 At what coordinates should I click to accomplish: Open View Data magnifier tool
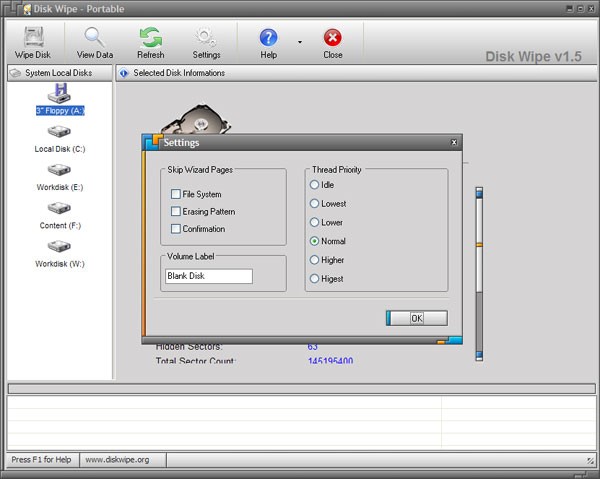95,37
